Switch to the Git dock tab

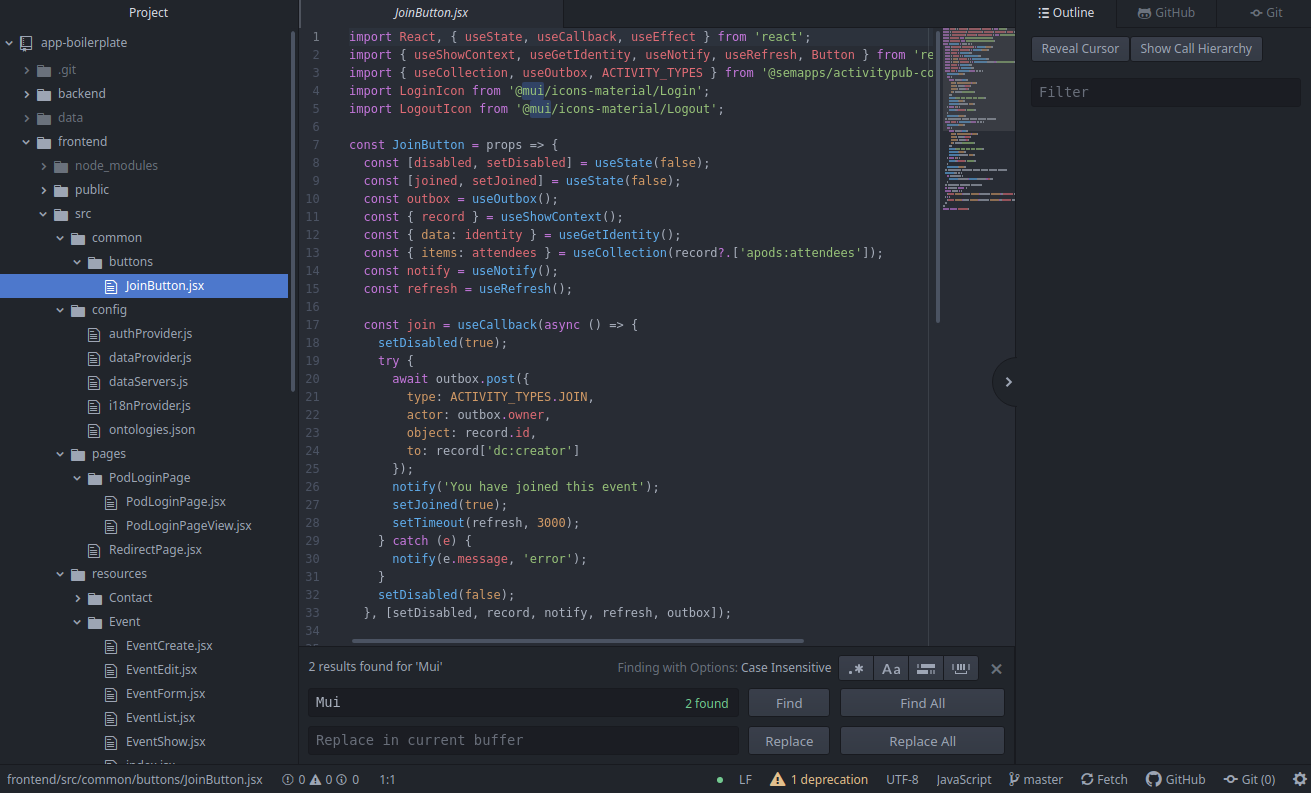coord(1266,13)
